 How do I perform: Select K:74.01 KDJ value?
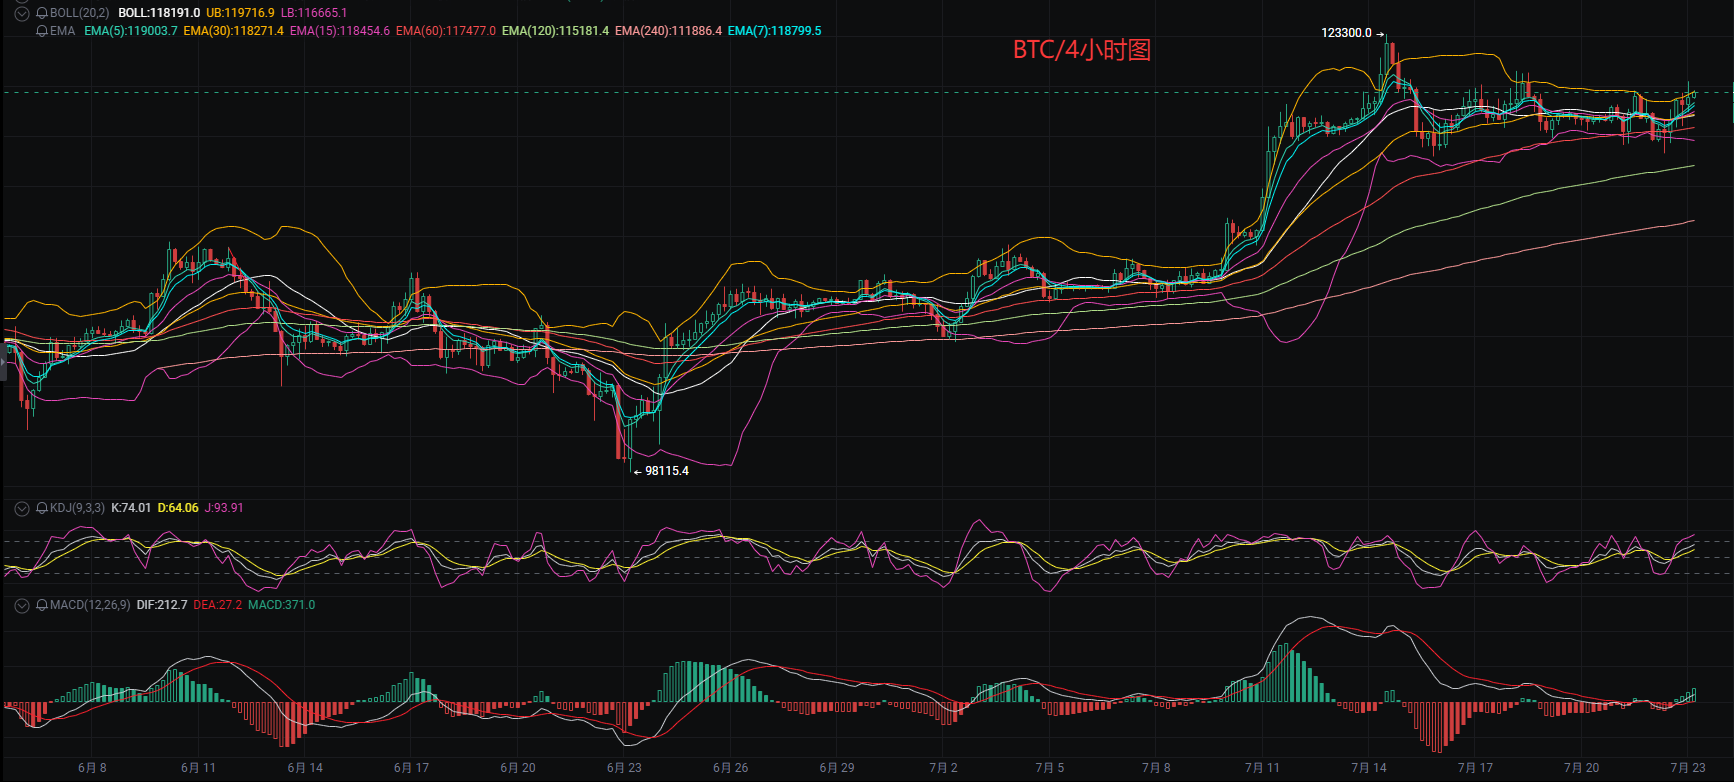[131, 508]
